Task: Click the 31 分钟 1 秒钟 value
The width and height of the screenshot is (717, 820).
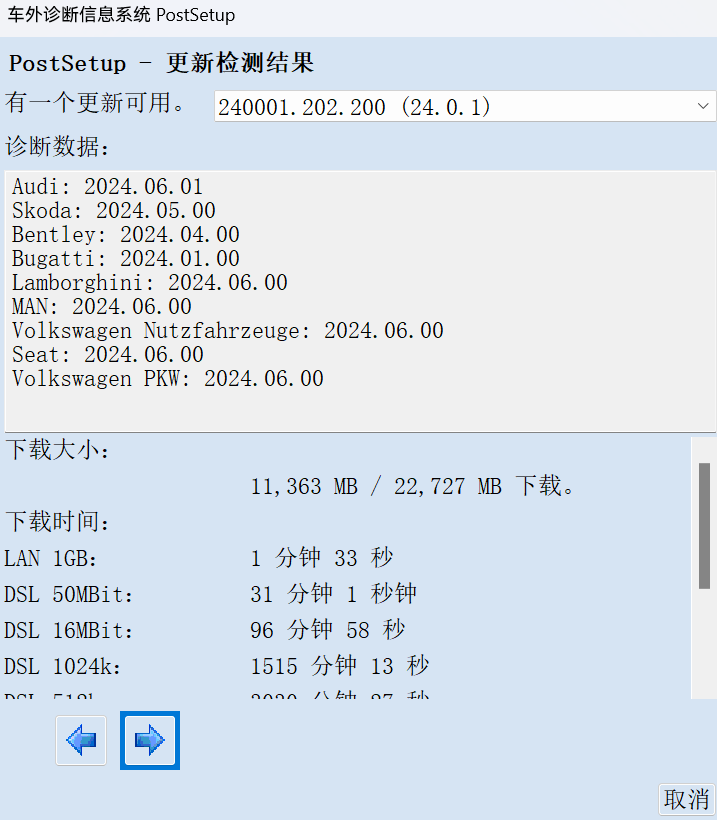Action: point(334,595)
